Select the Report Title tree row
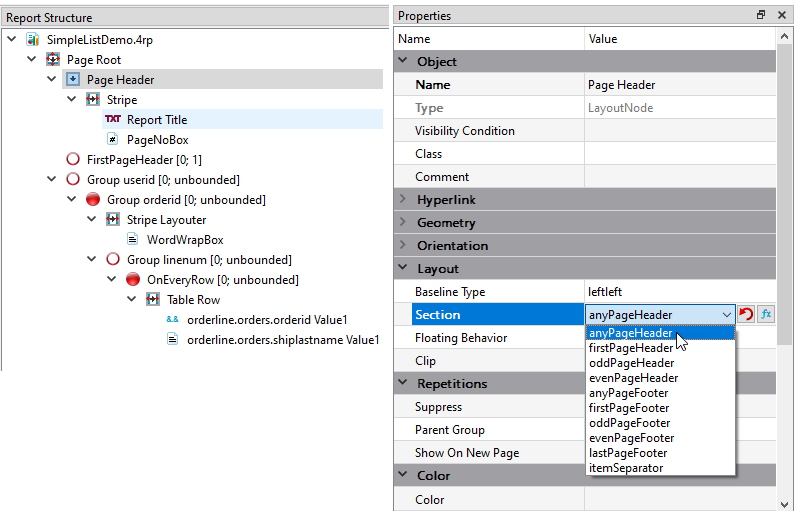Viewport: 794px width, 511px height. 243,120
